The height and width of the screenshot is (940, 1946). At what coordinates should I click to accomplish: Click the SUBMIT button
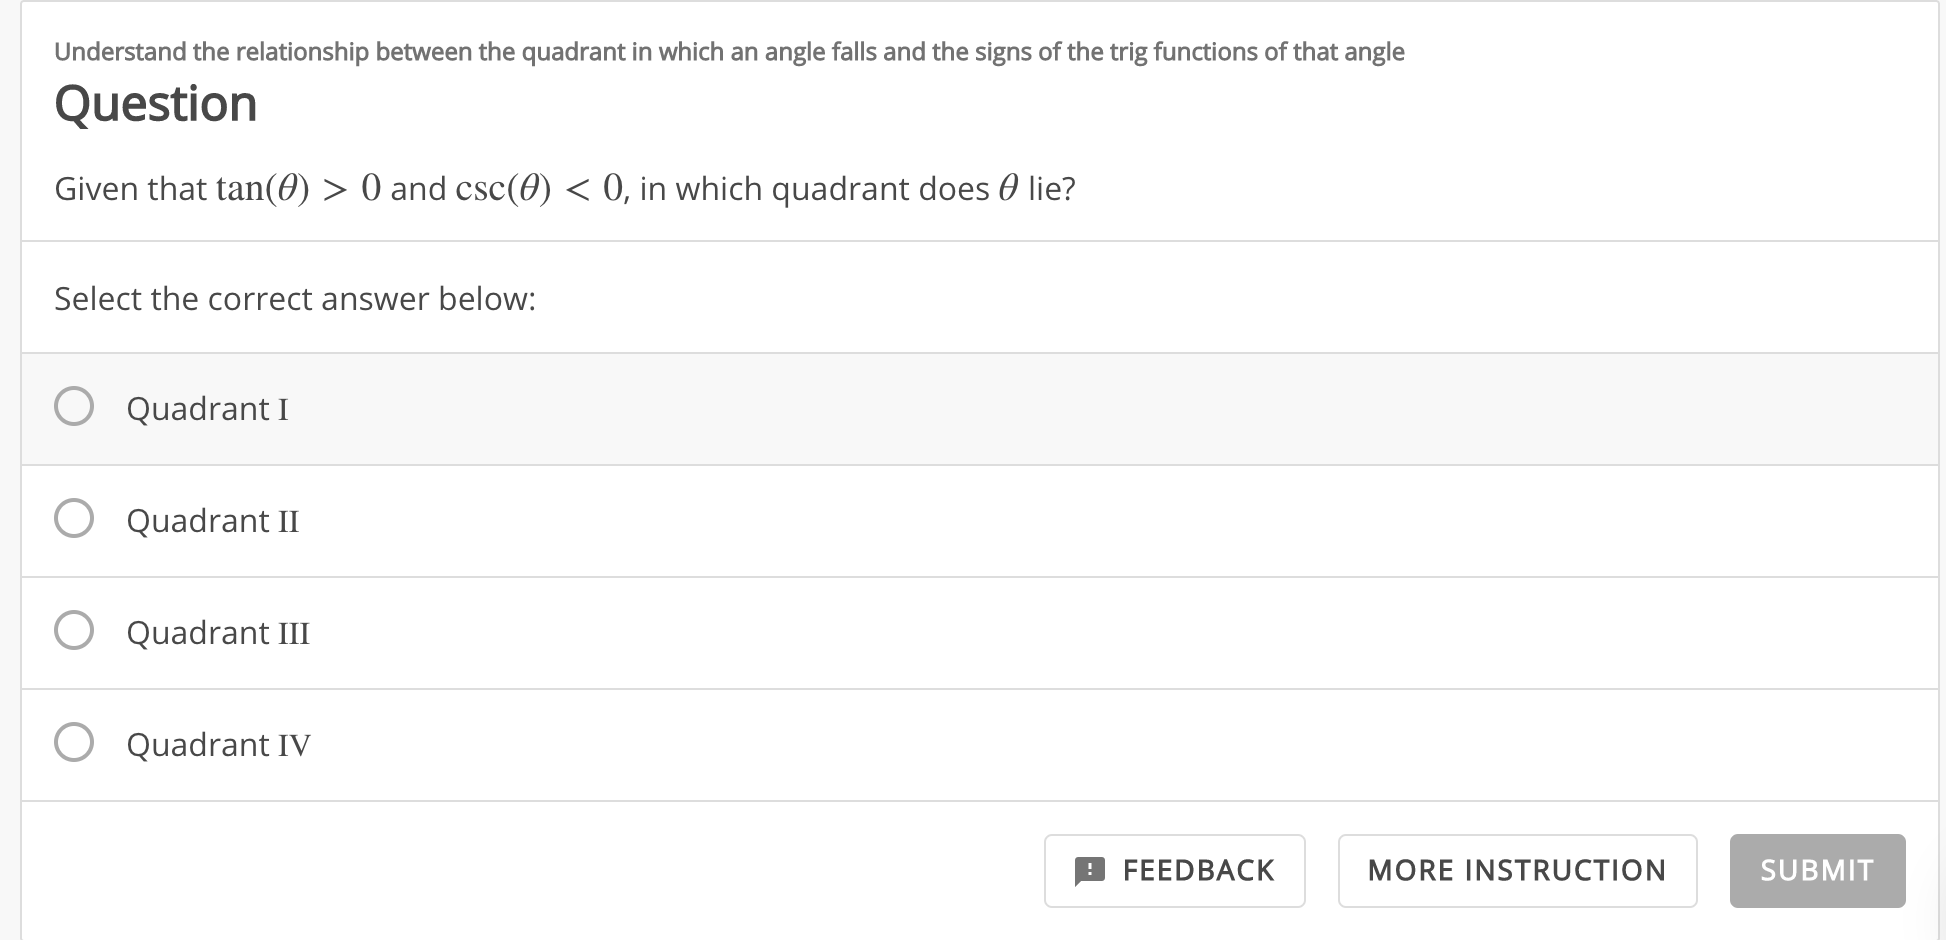[x=1817, y=870]
